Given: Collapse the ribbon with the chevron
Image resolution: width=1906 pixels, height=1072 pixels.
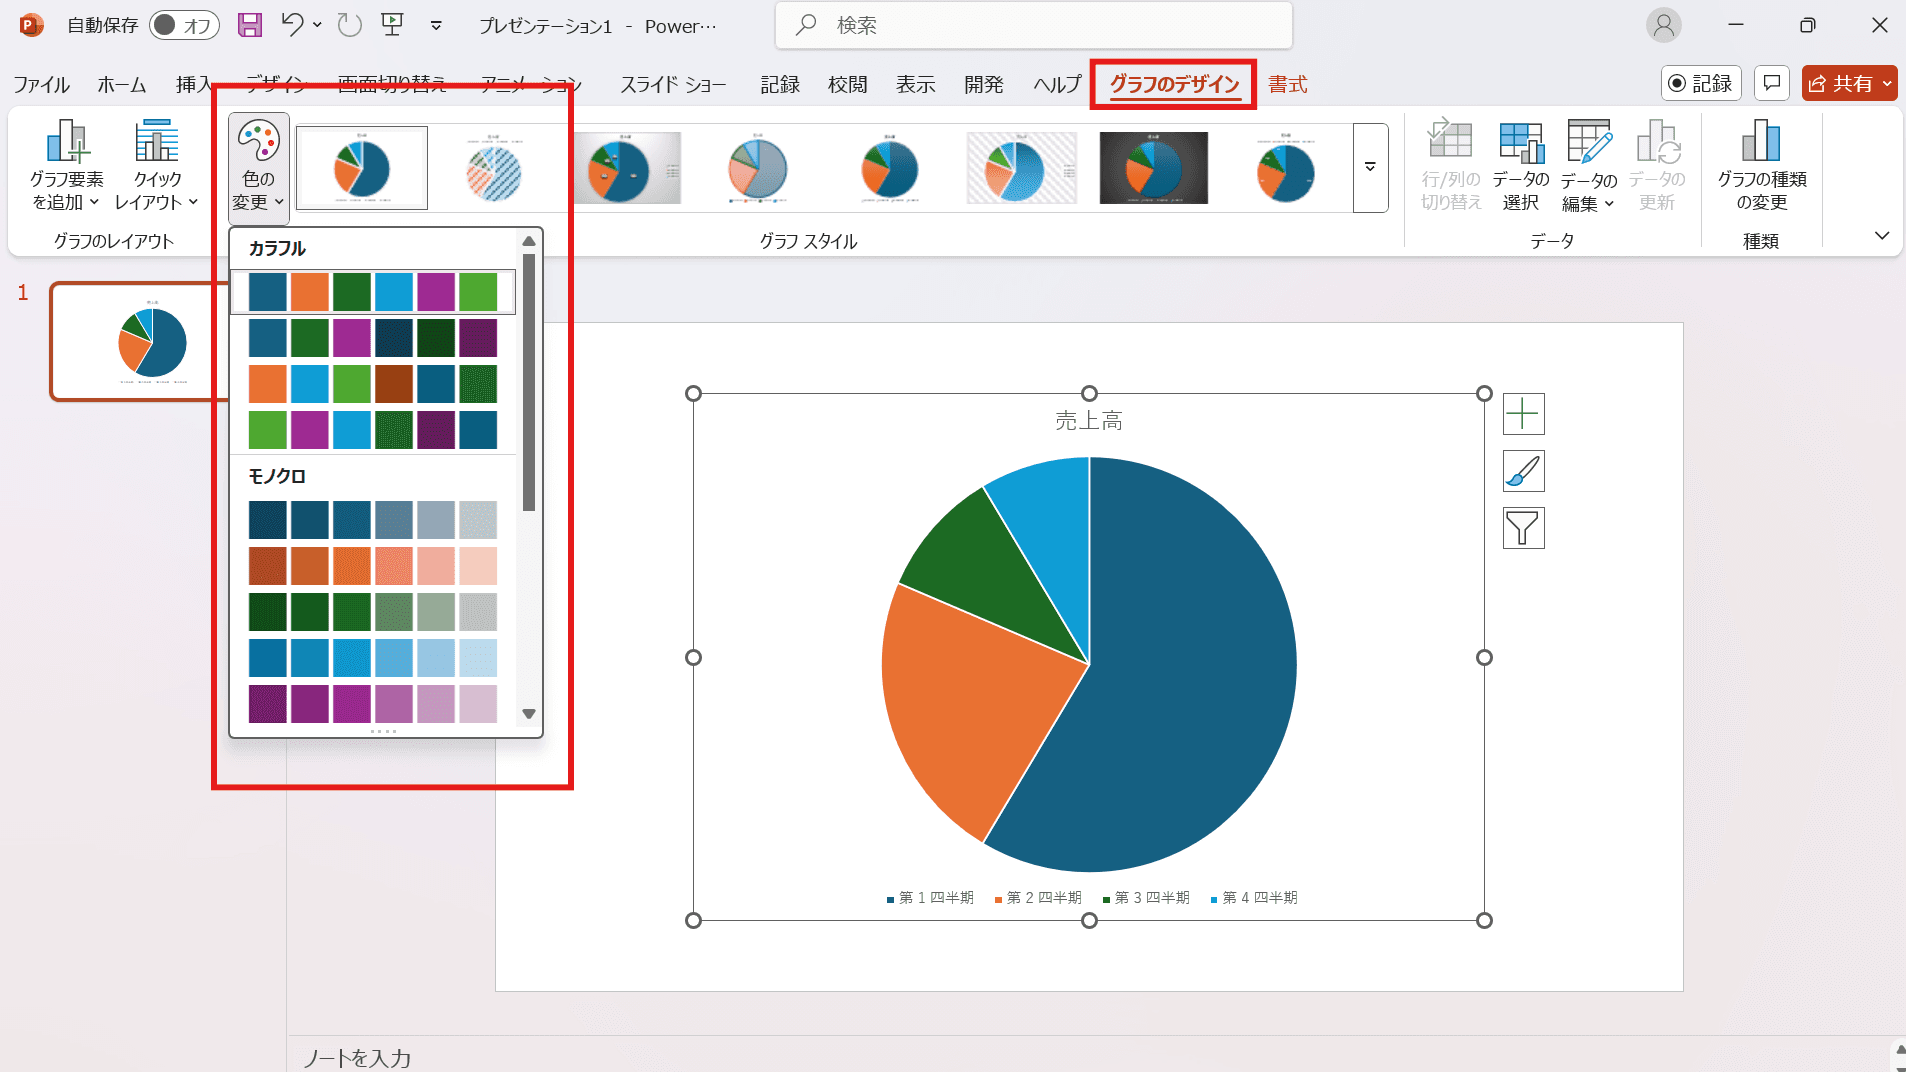Looking at the screenshot, I should point(1881,236).
